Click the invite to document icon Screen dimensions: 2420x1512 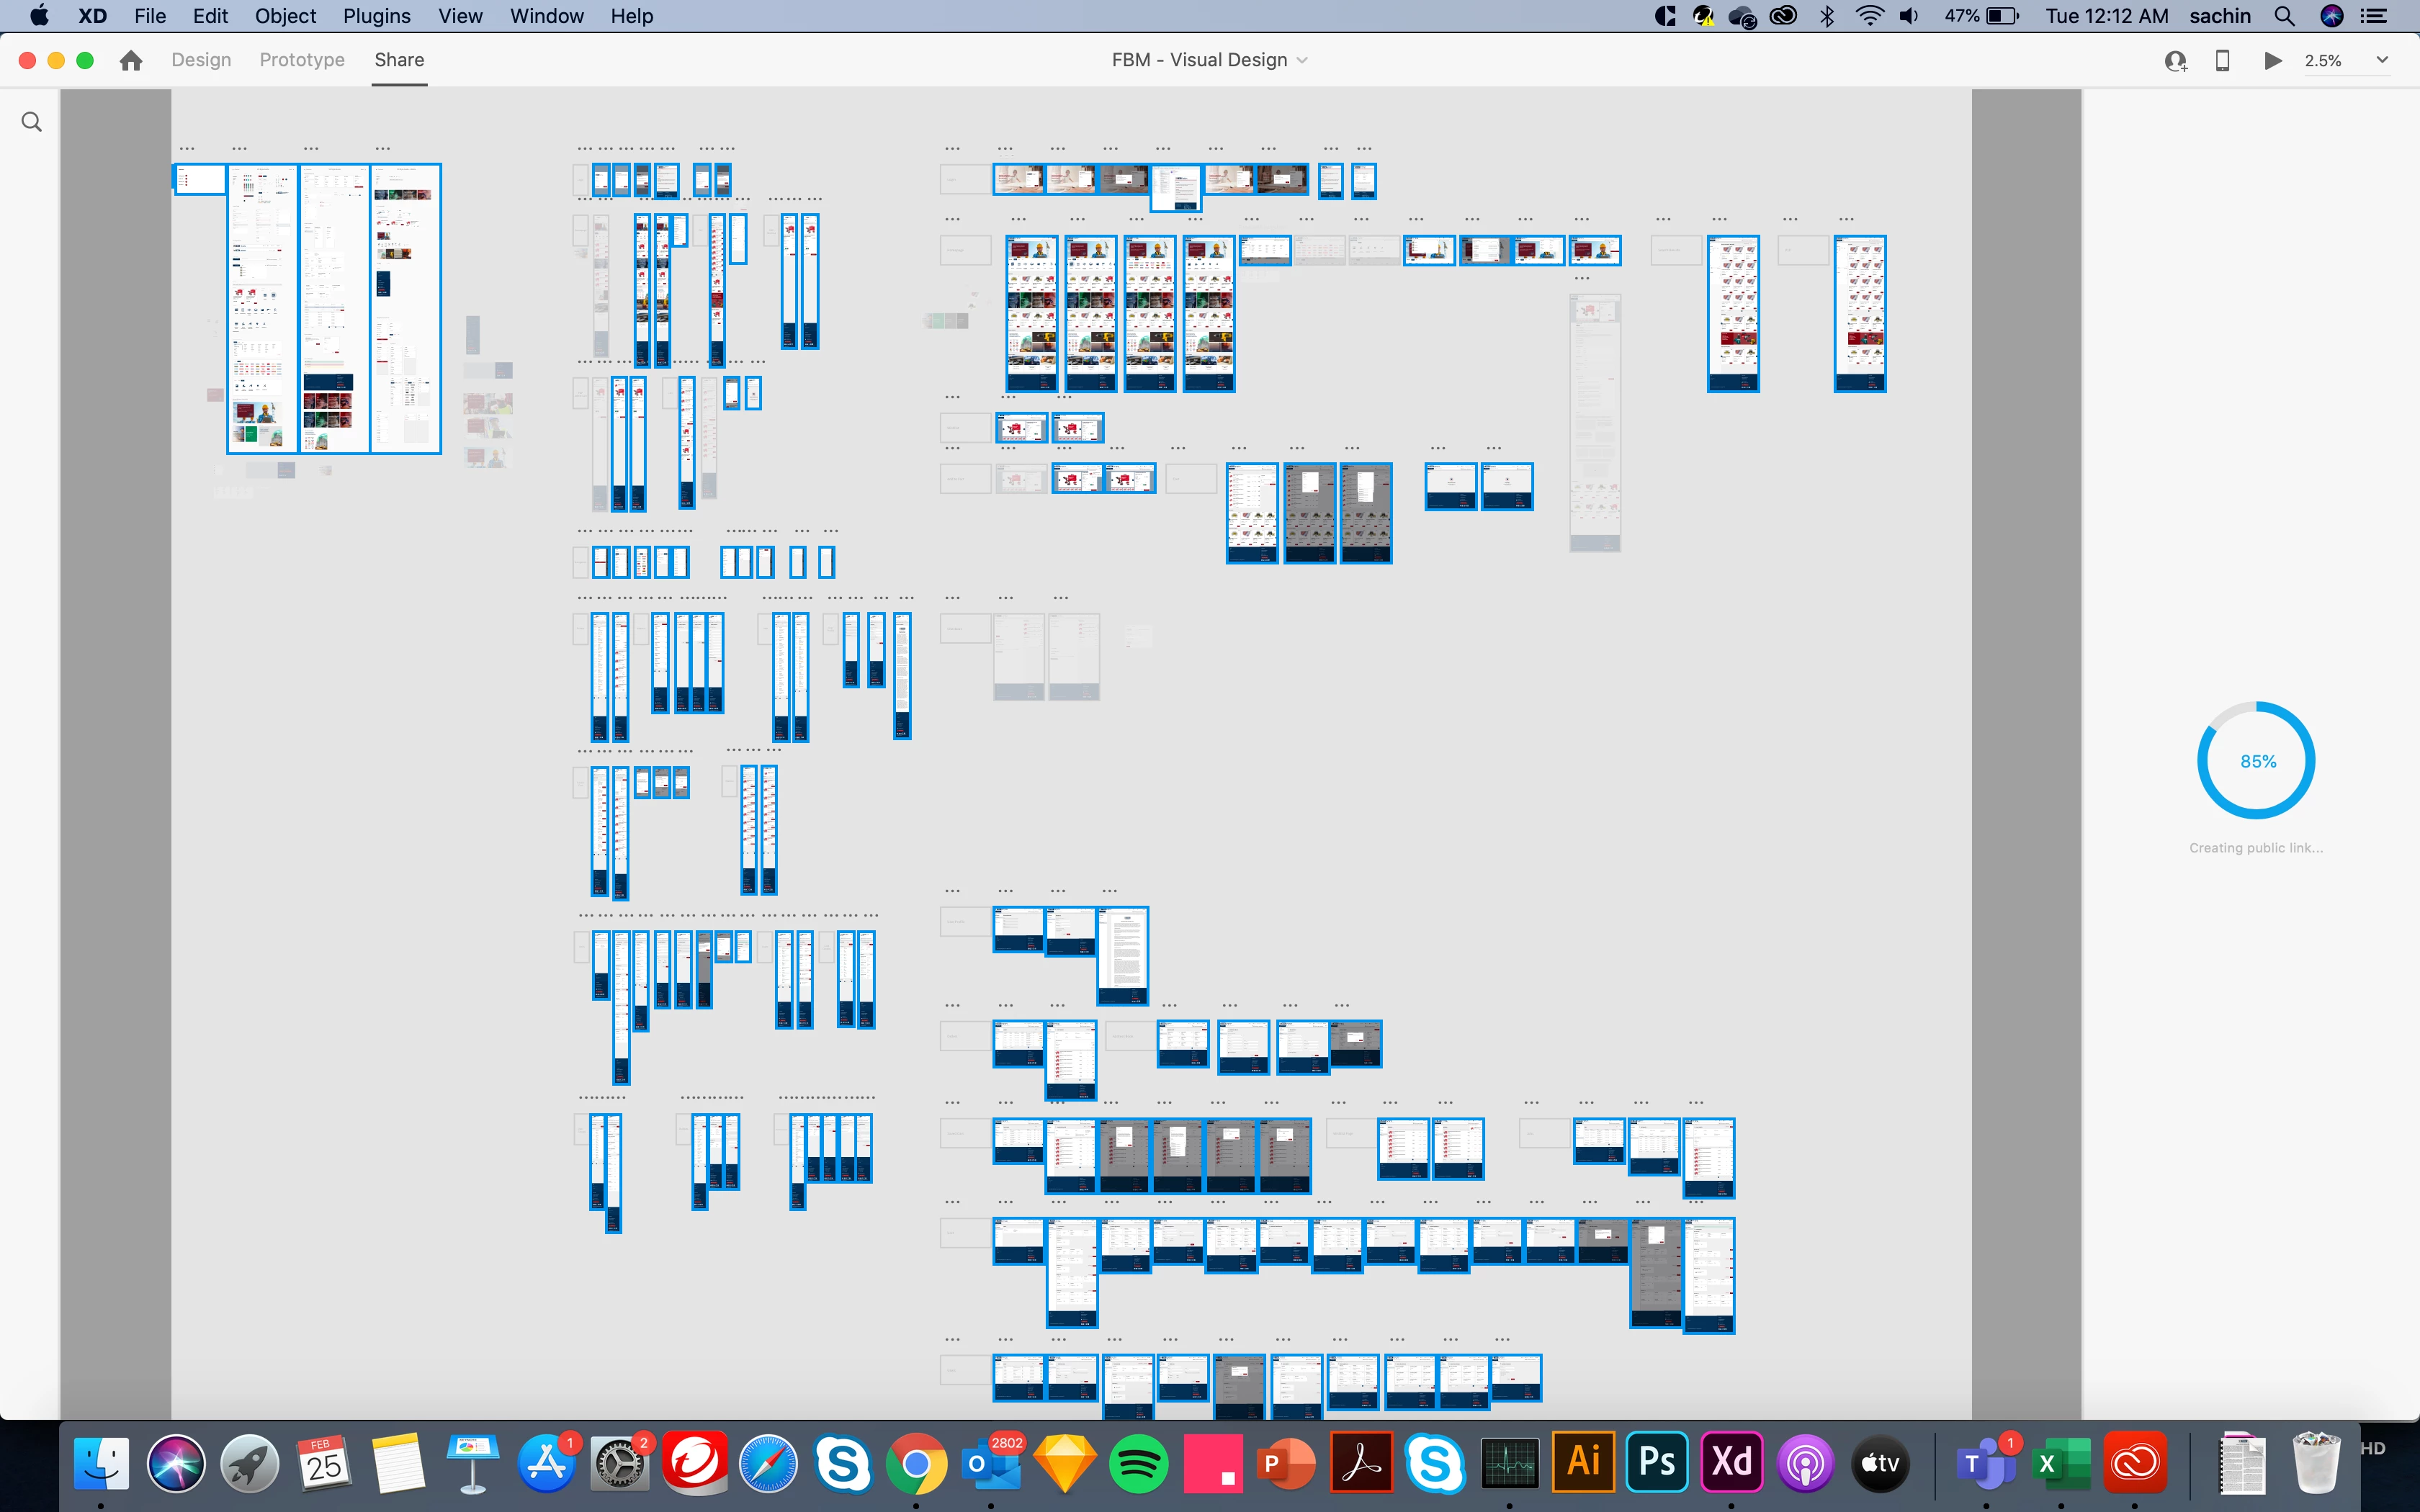tap(2175, 61)
